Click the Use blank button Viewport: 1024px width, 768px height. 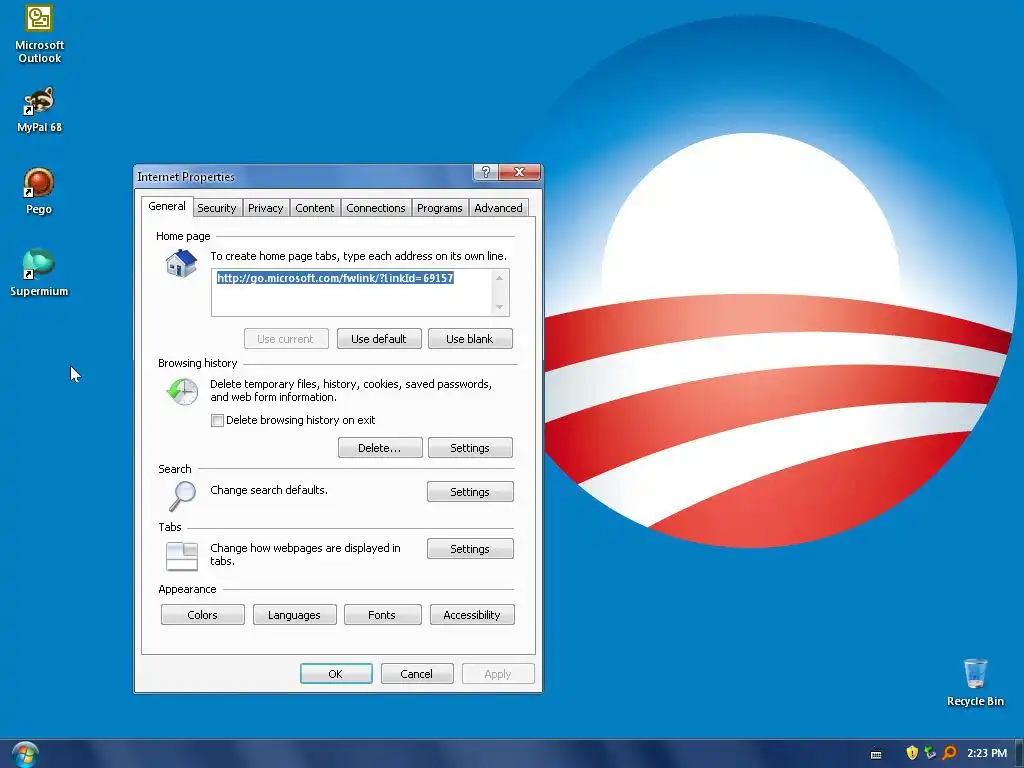point(470,339)
